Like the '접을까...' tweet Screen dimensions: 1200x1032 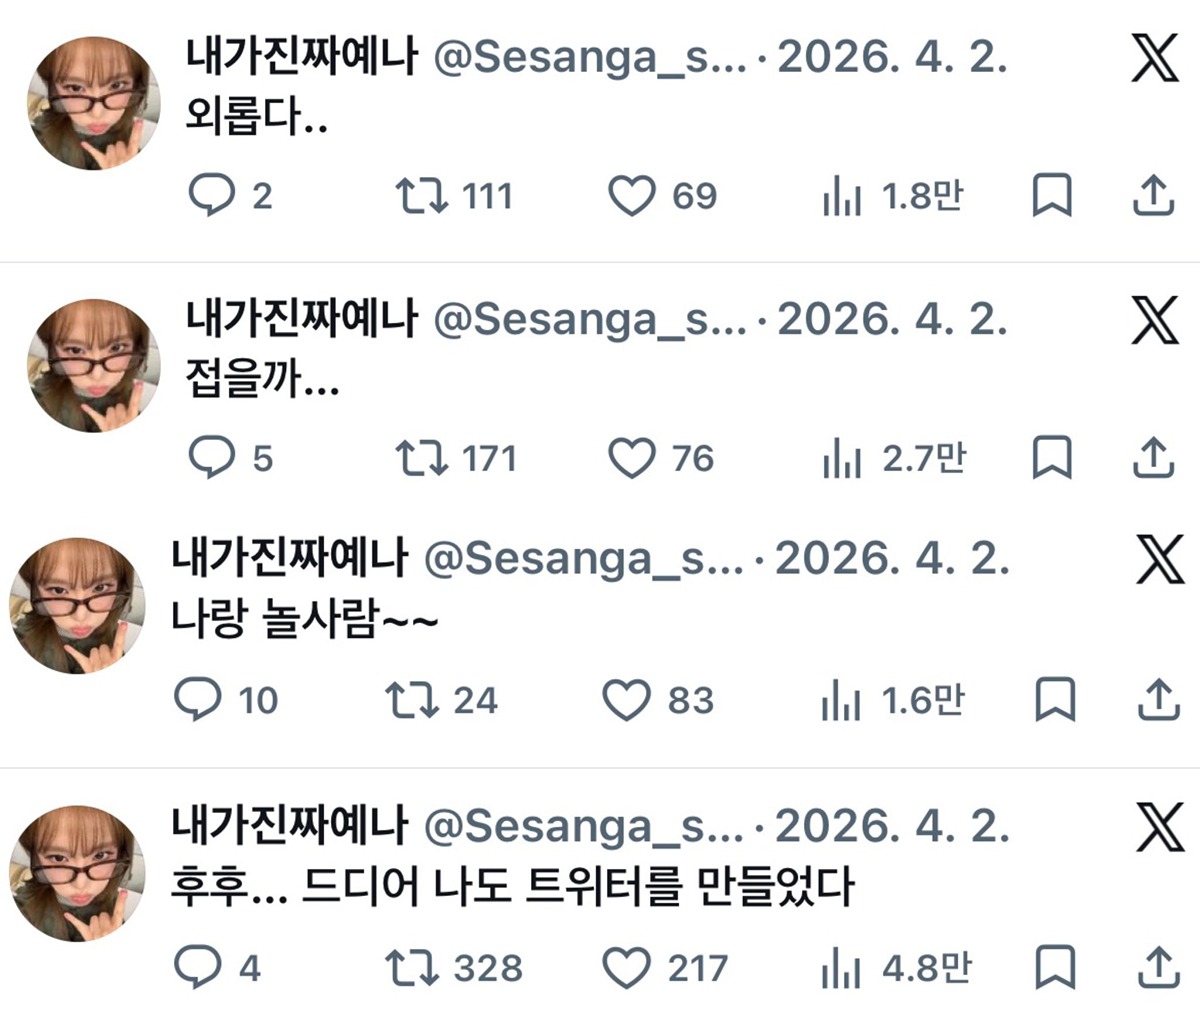click(631, 459)
